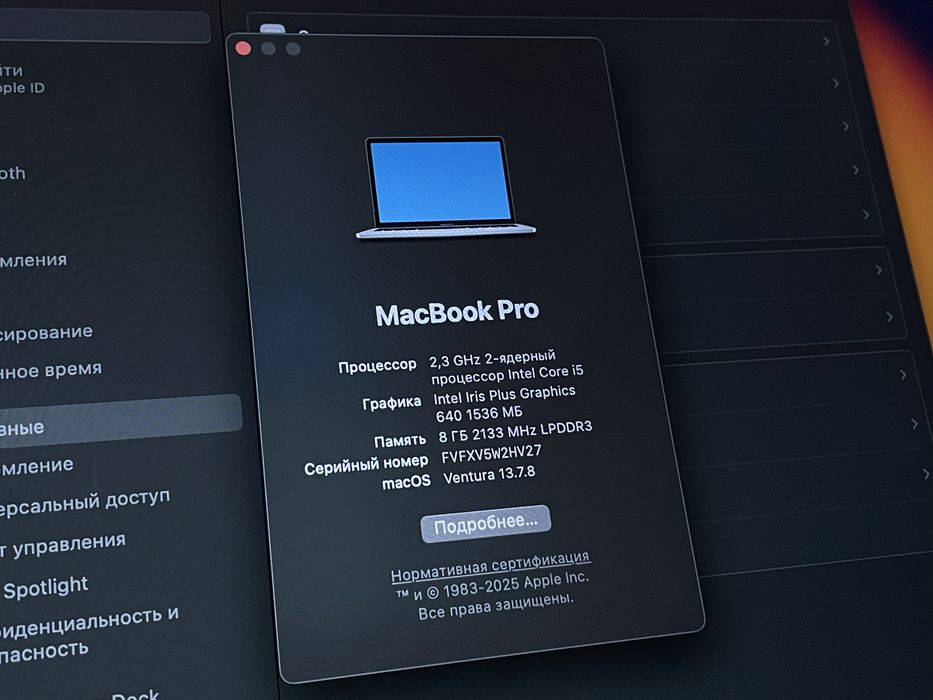
Task: Click "Все права защищены." text
Action: [496, 606]
